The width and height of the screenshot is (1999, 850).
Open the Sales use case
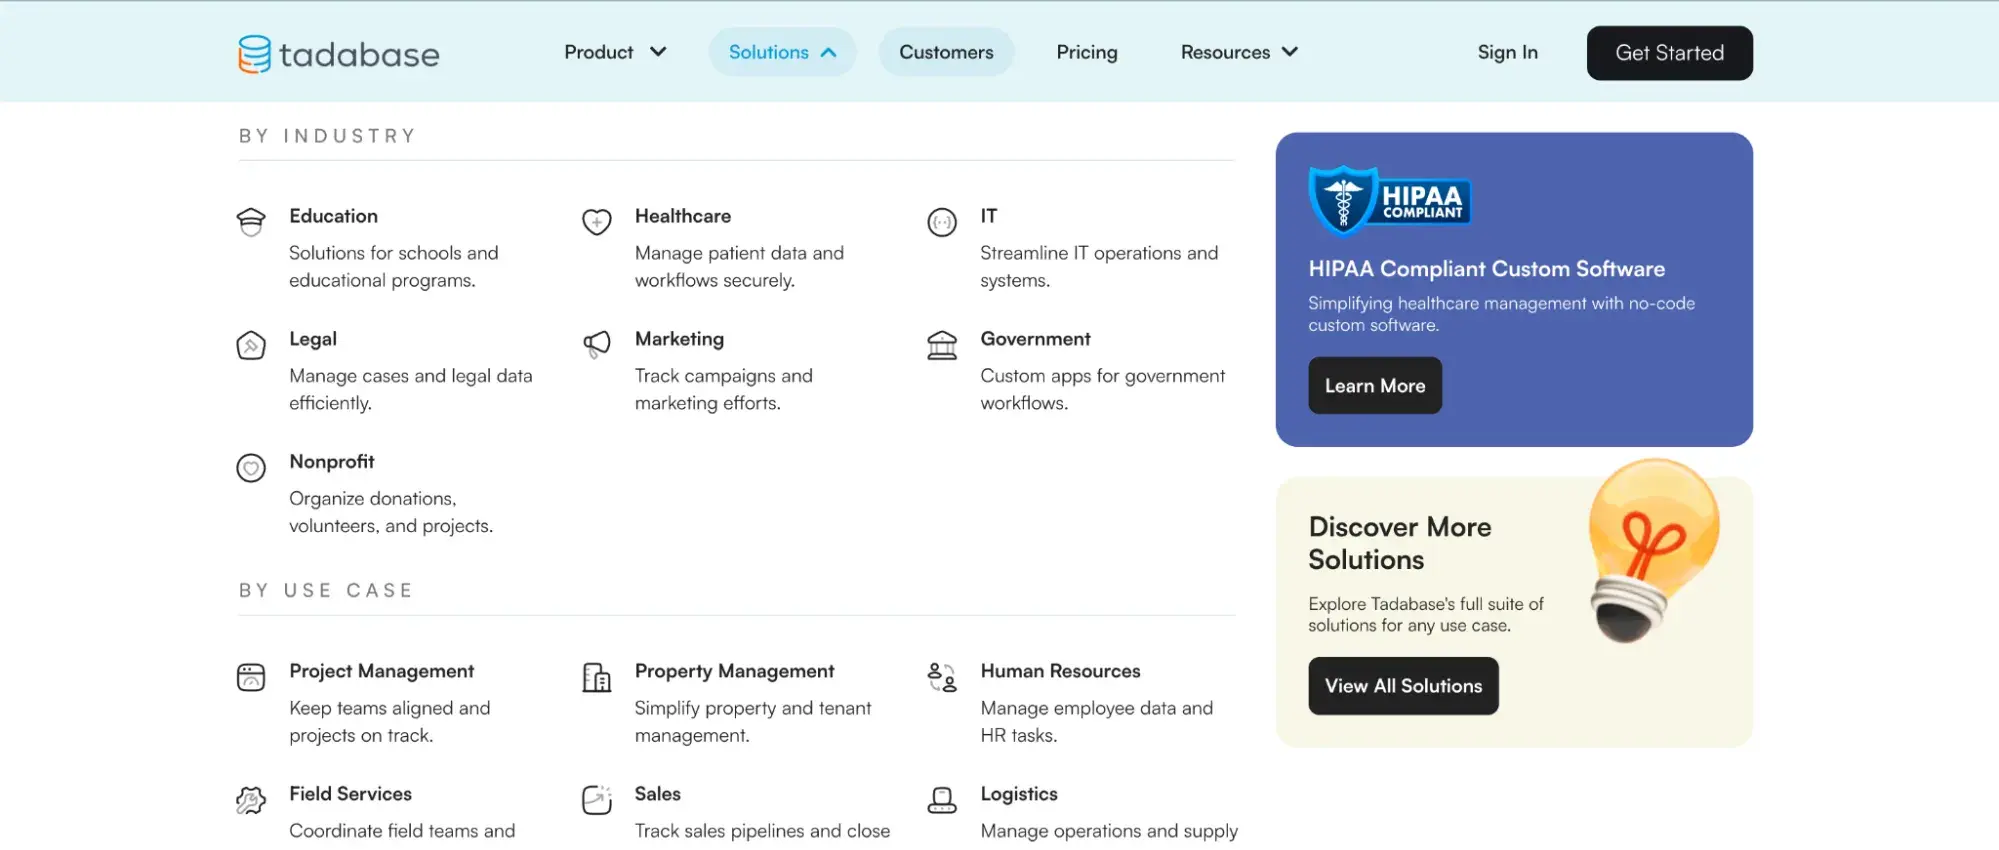[657, 794]
